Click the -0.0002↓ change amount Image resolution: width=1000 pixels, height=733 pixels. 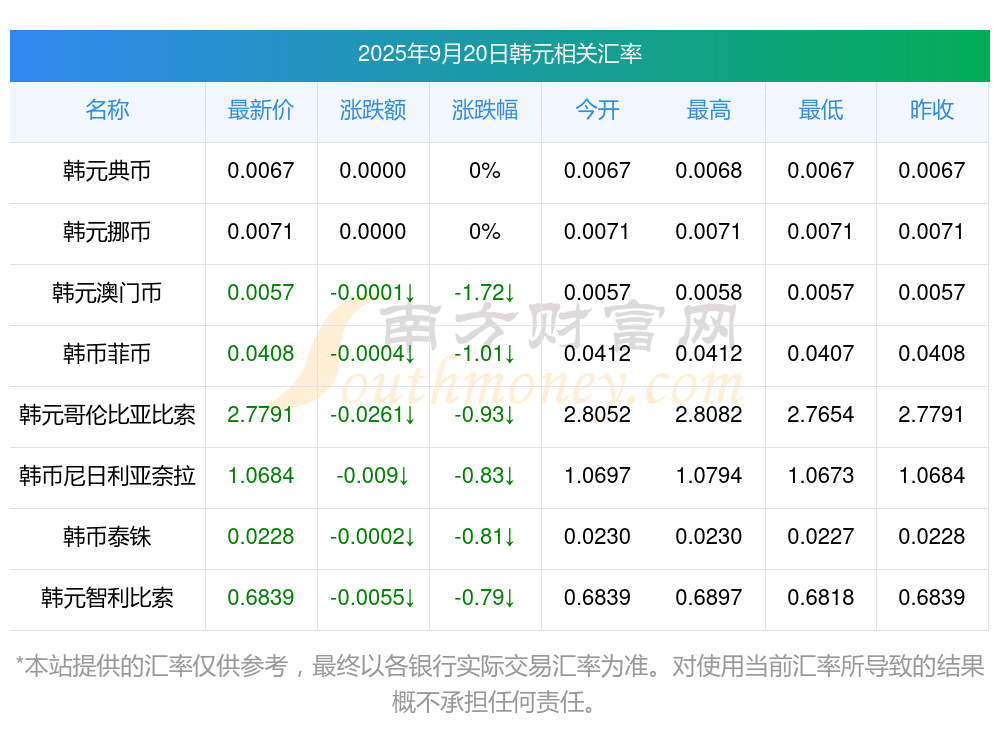(x=372, y=537)
